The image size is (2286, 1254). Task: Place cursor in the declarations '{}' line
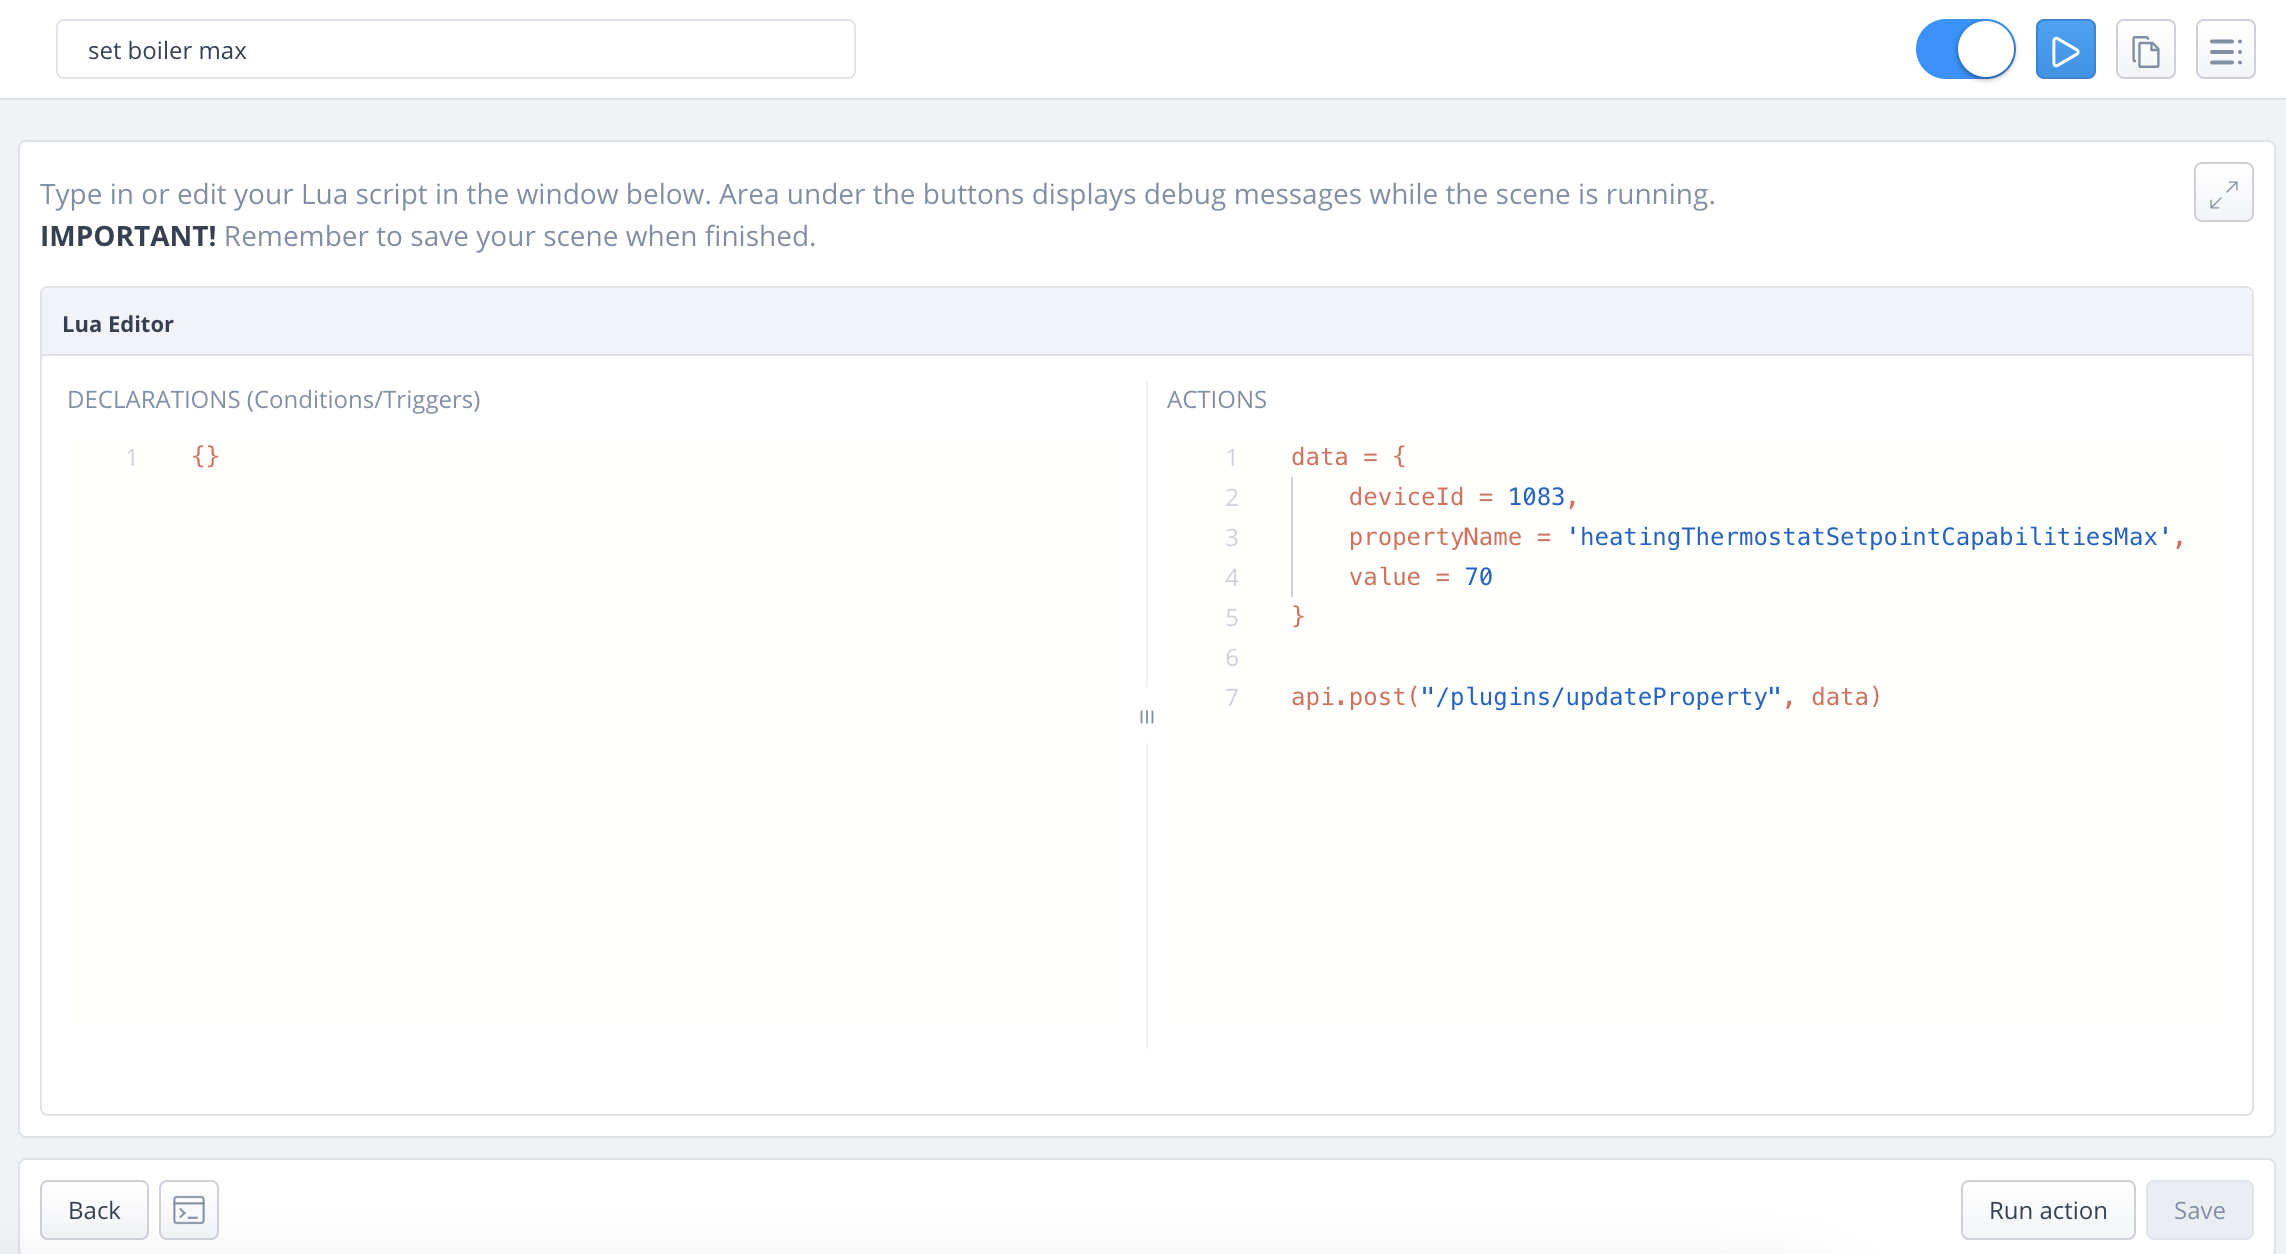coord(205,457)
